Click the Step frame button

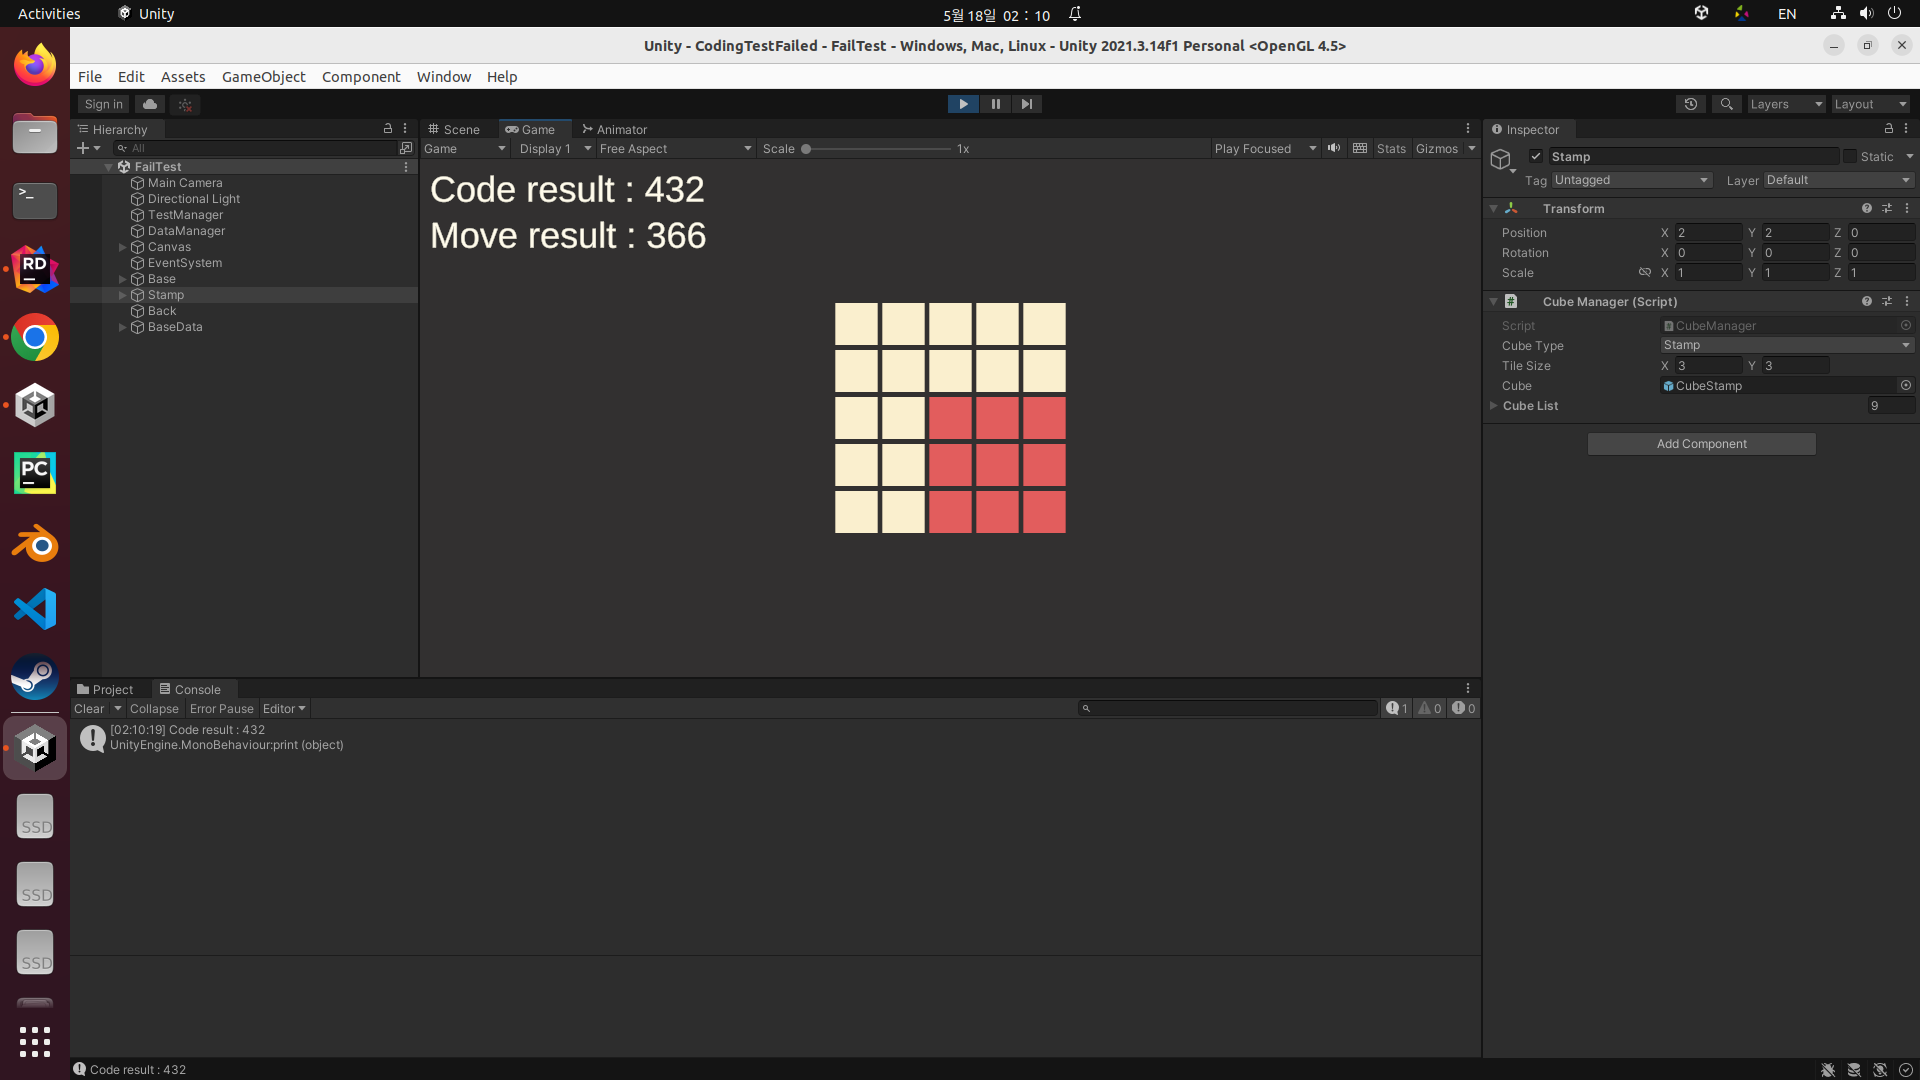(1026, 104)
